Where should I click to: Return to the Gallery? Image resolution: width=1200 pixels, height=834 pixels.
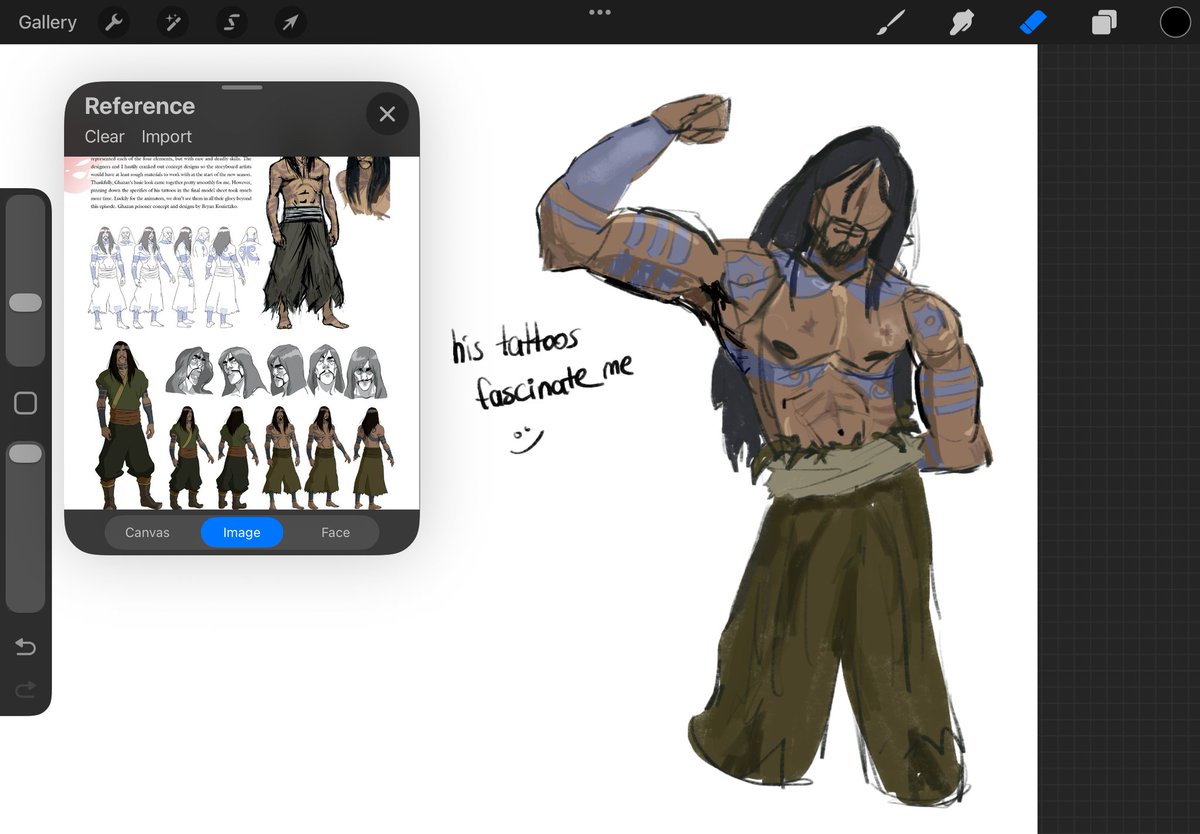[47, 22]
